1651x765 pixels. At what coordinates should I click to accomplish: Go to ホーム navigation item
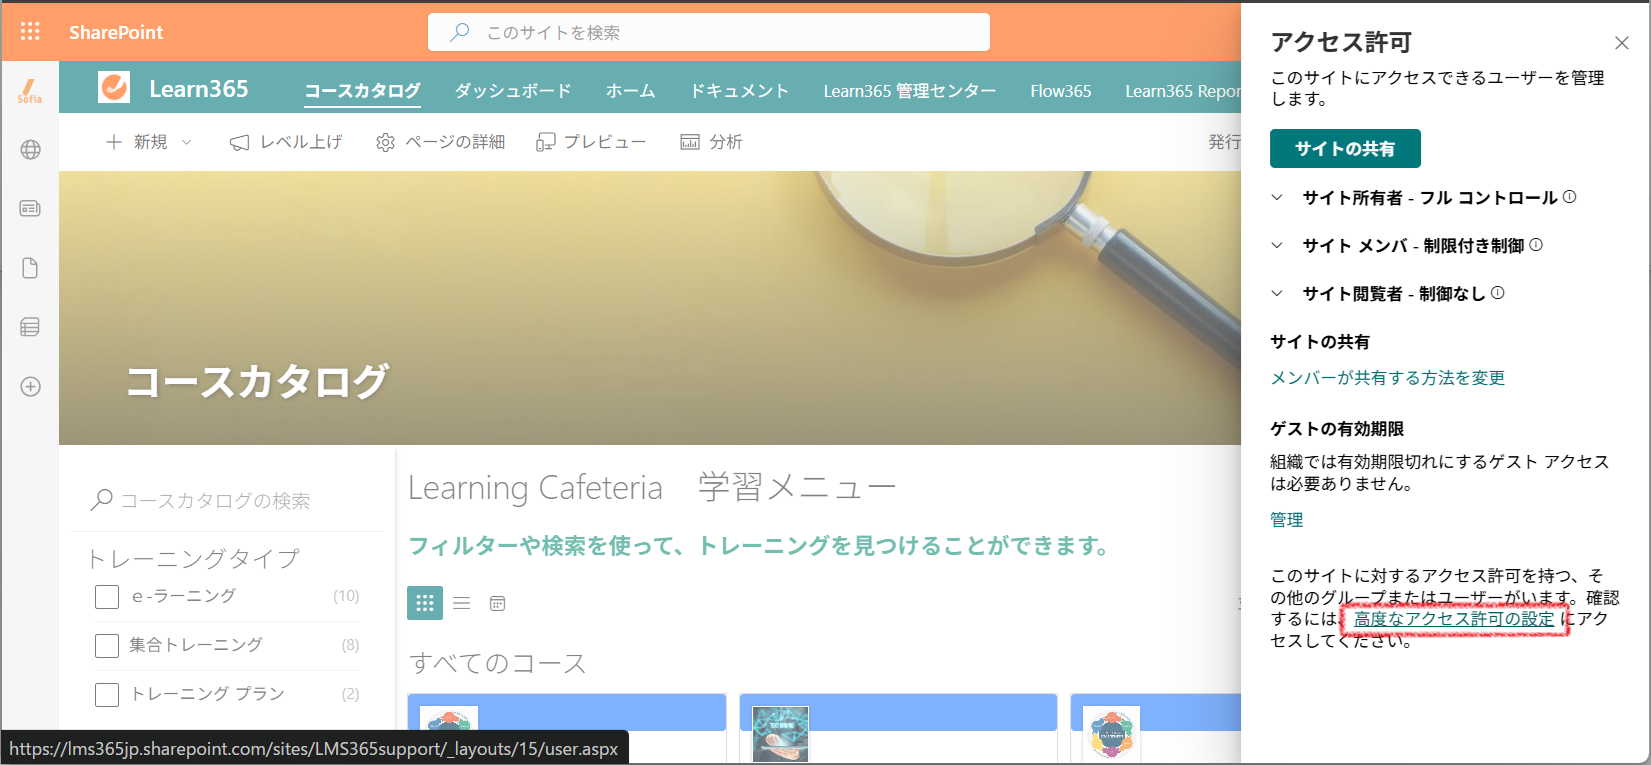tap(630, 90)
